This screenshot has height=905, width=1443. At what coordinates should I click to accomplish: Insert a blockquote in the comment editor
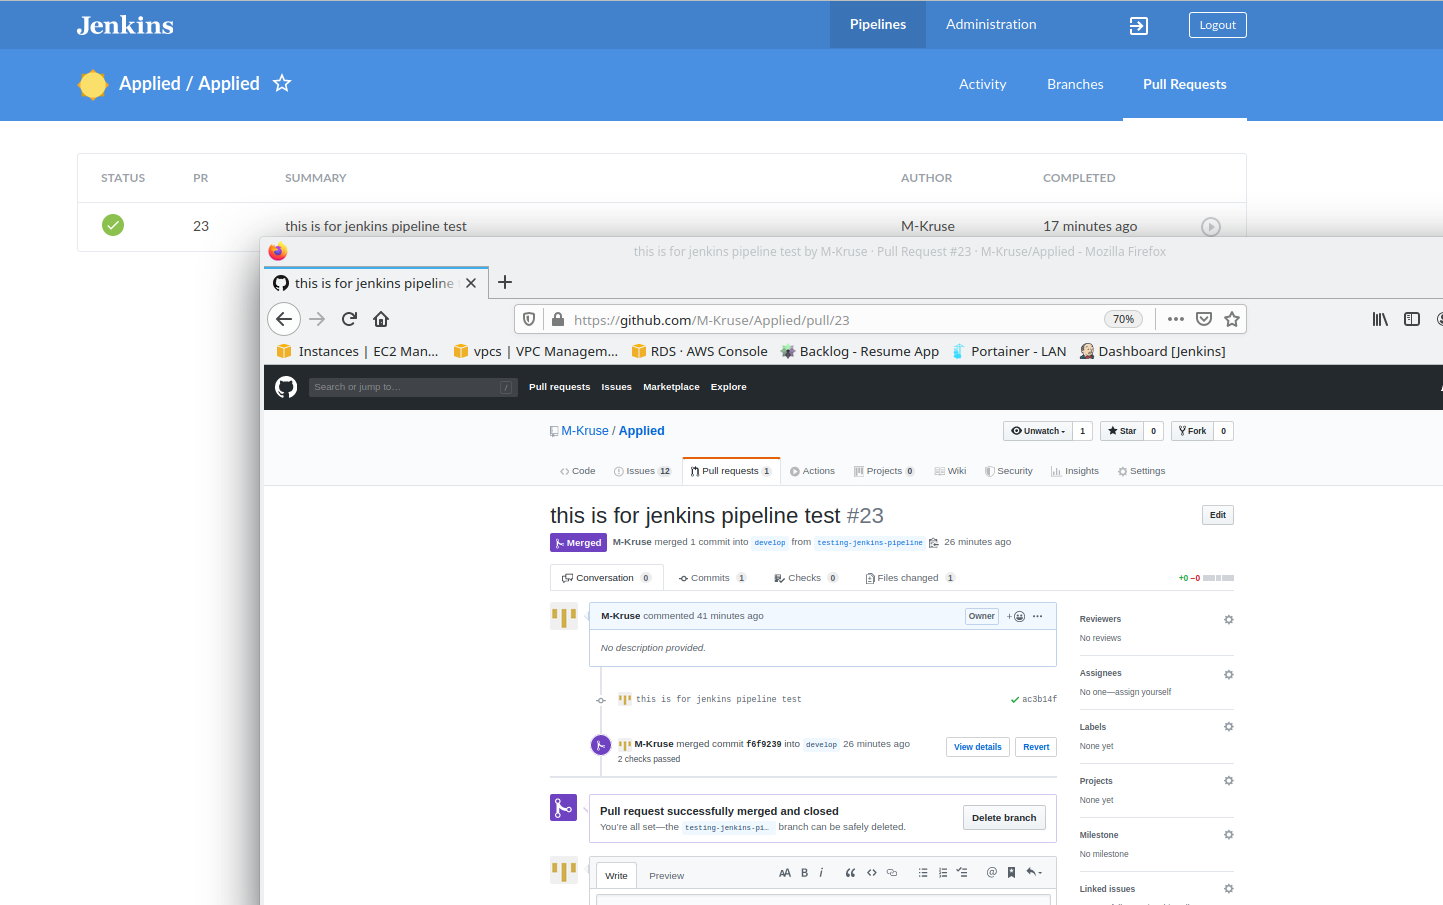850,872
